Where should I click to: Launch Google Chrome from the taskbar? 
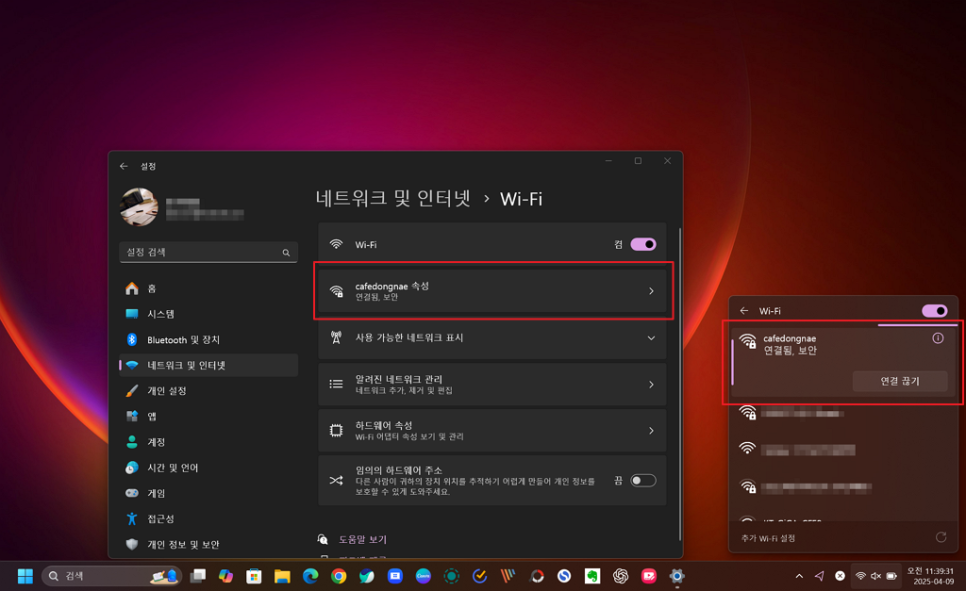click(x=338, y=576)
